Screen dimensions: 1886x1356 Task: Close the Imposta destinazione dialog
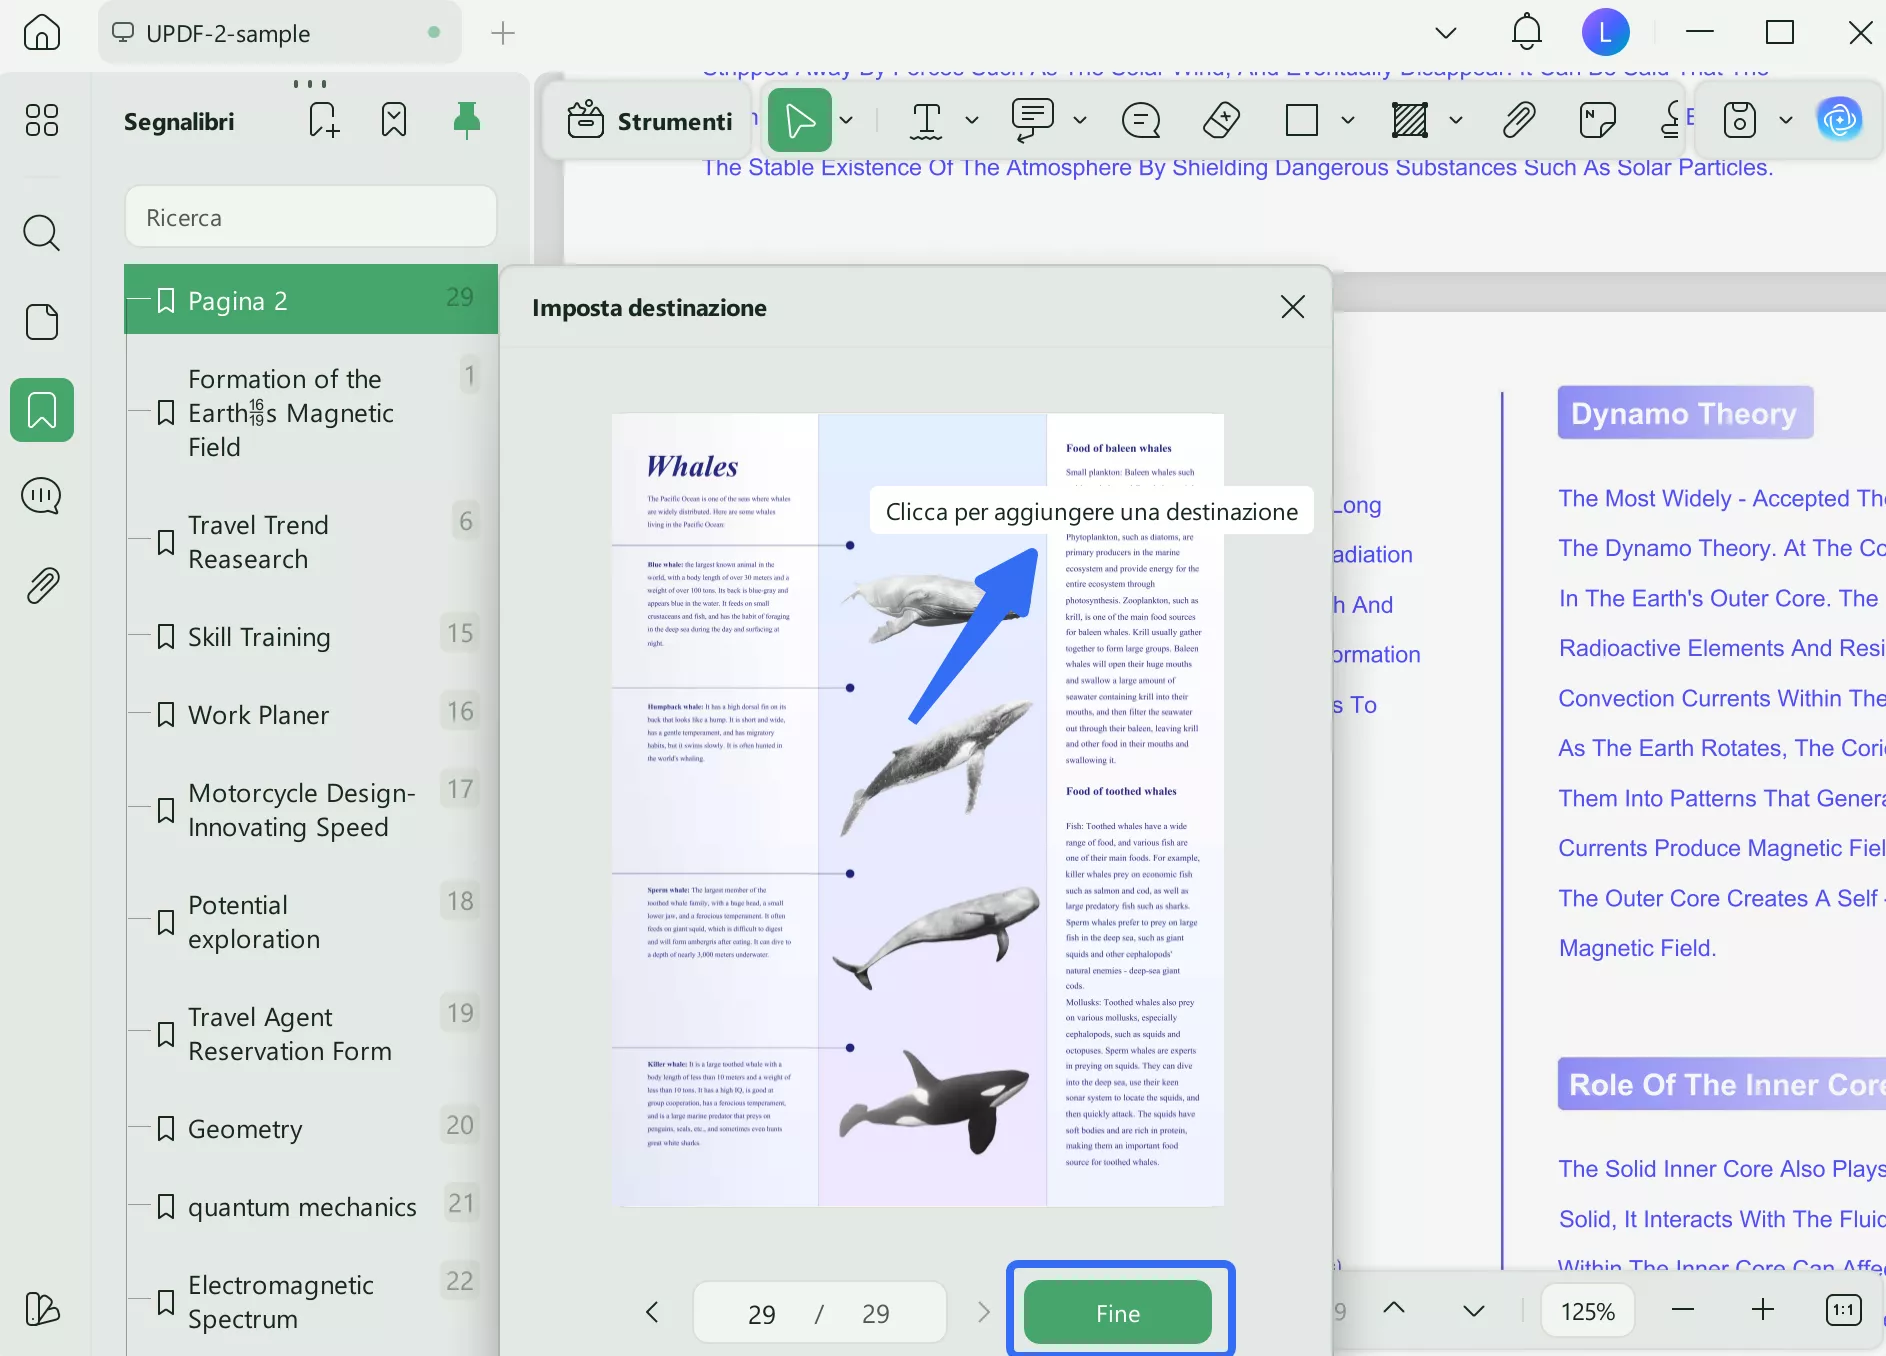[1292, 307]
